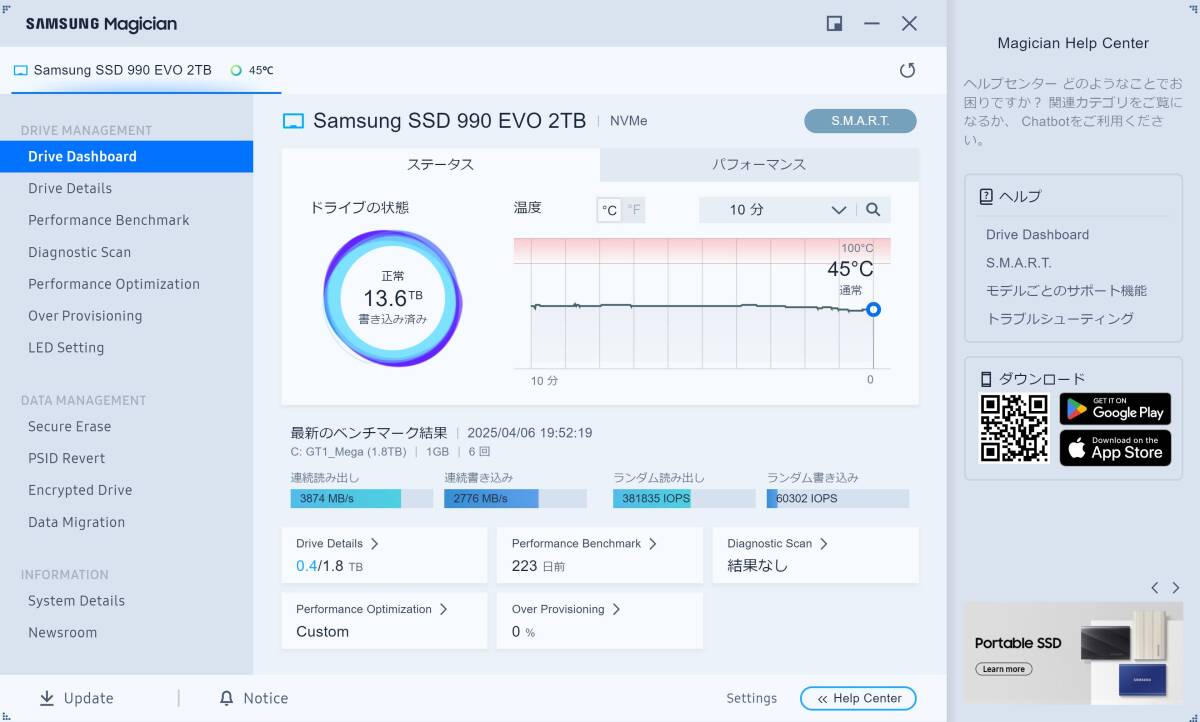Image resolution: width=1200 pixels, height=722 pixels.
Task: Open Drive Details card chevron
Action: click(375, 544)
